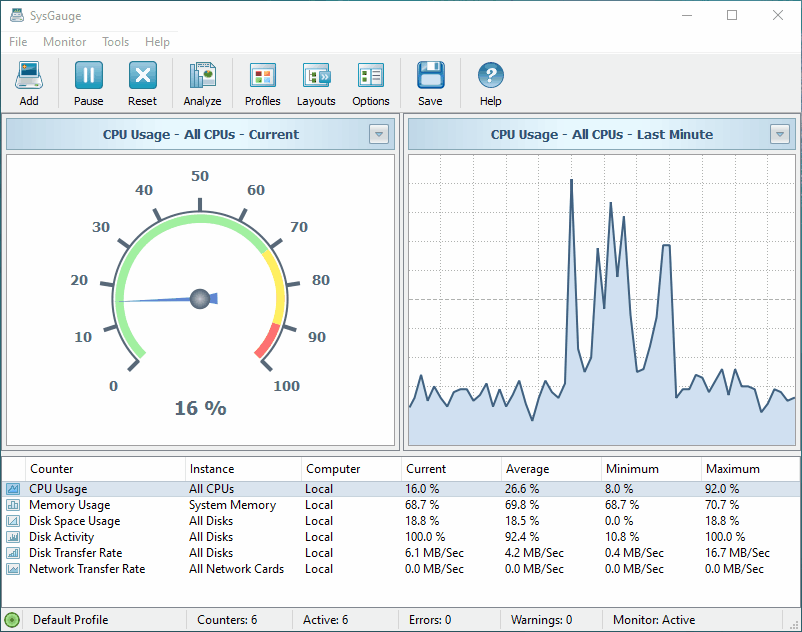Screen dimensions: 802x632
Task: Click the All Network Cards instance cell
Action: click(x=236, y=569)
